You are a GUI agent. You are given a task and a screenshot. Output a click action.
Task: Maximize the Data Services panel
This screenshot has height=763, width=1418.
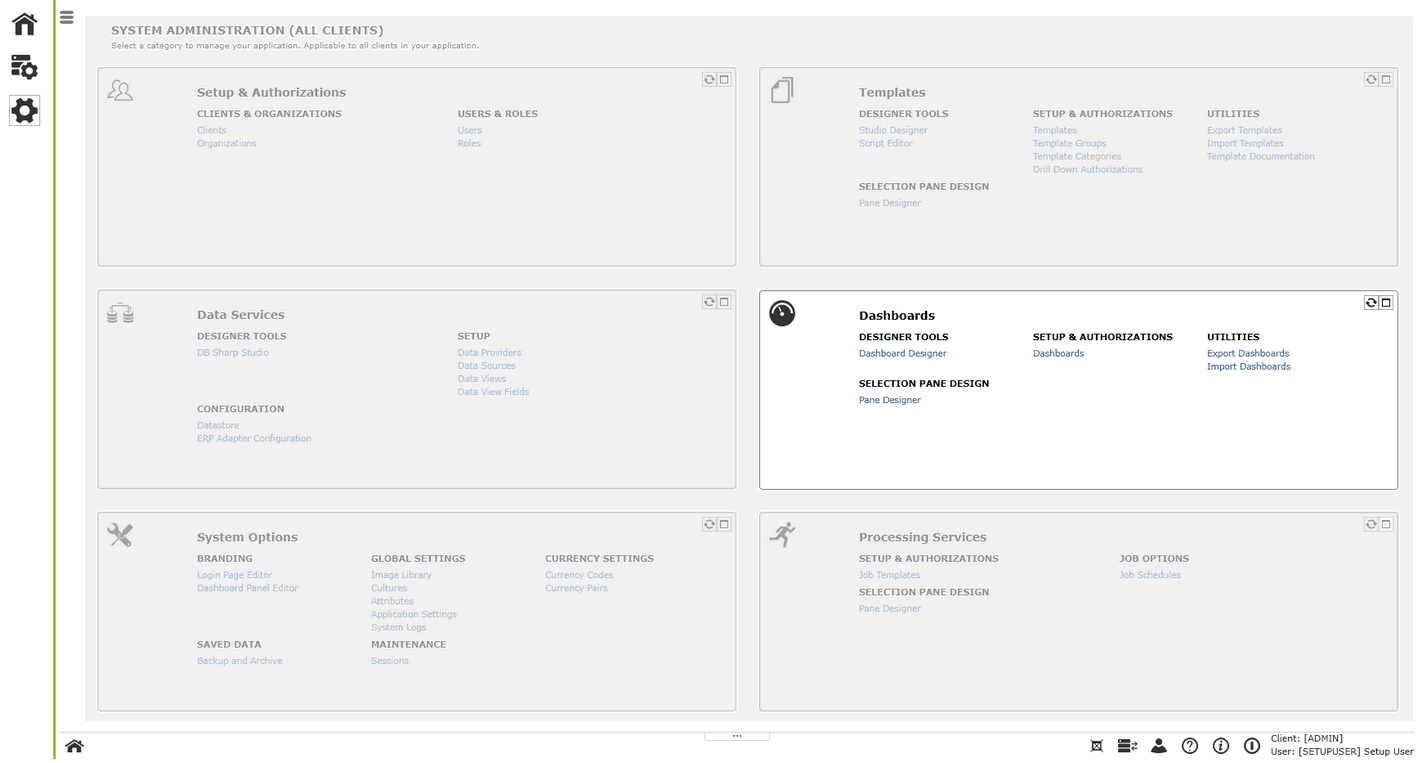725,301
